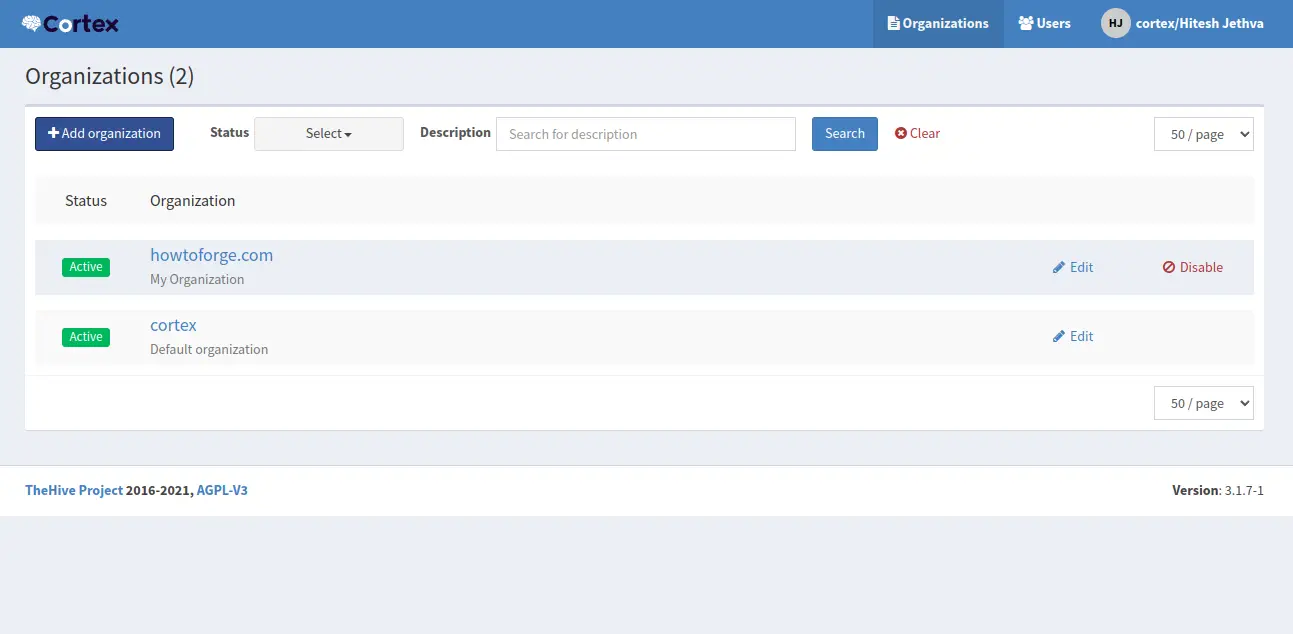Click the 'My Organization' description text
This screenshot has height=634, width=1293.
(197, 279)
